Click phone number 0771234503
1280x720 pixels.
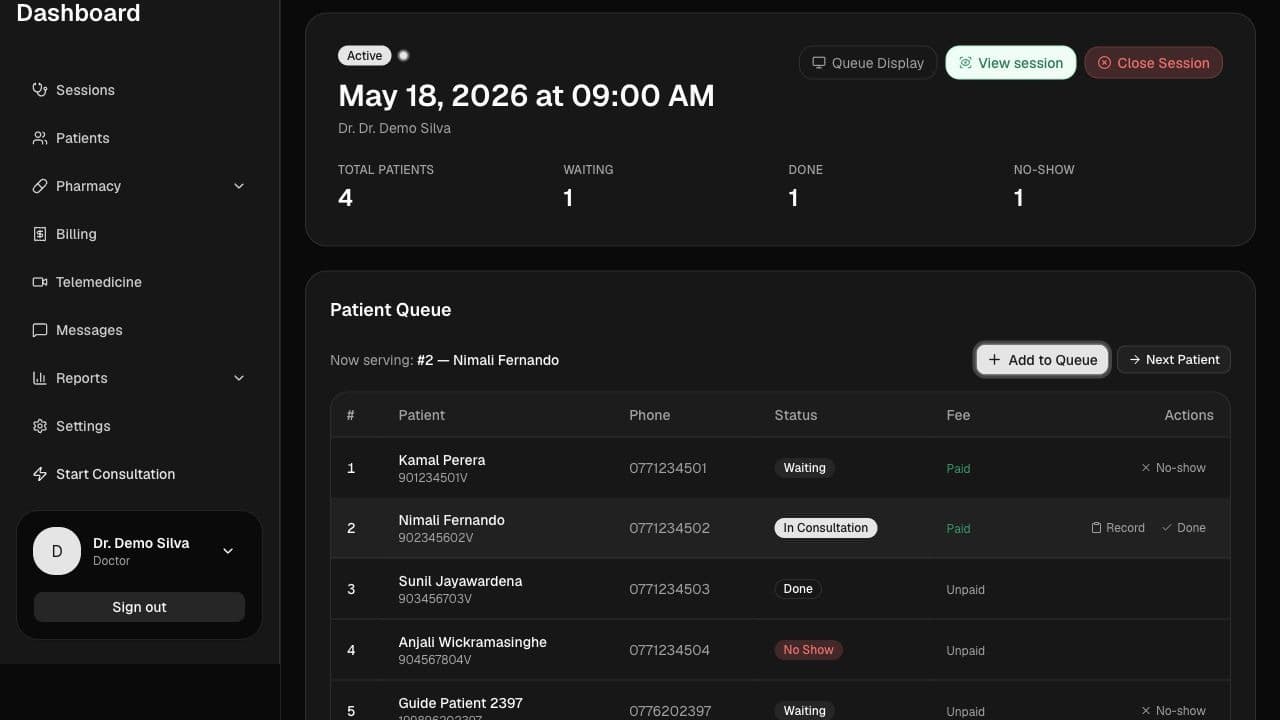click(669, 589)
